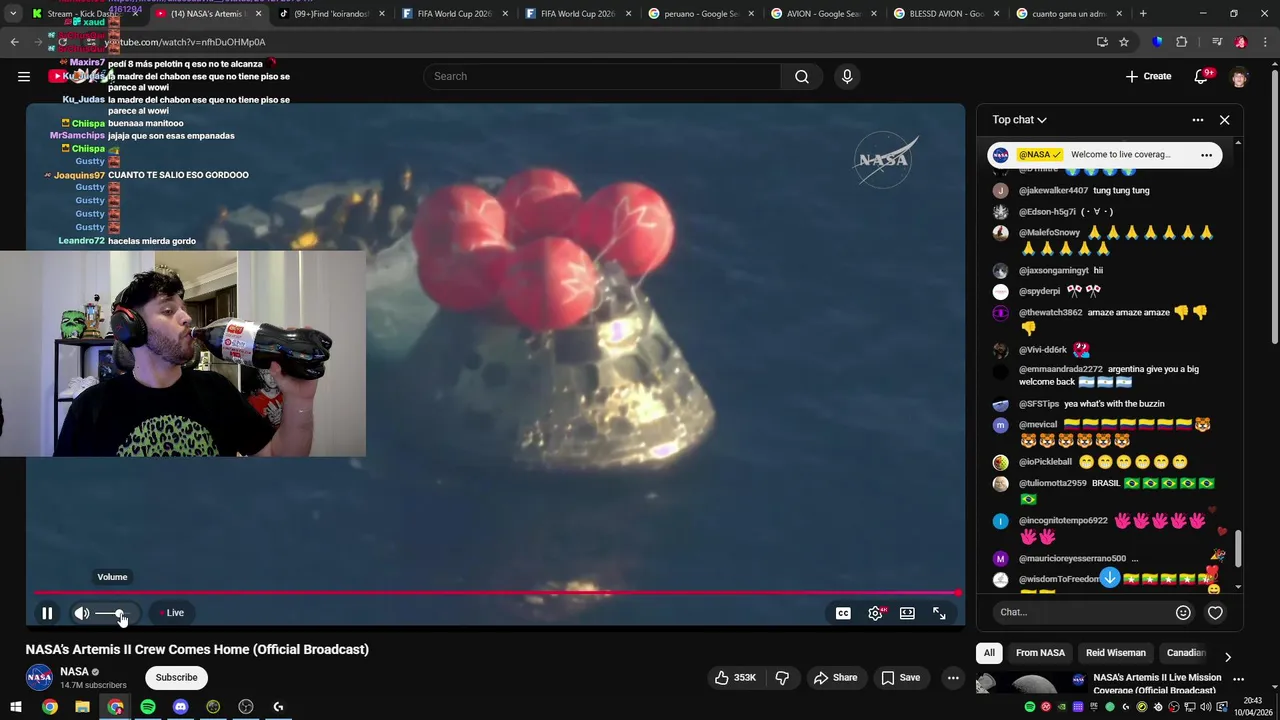Open the YouTube hamburger guide menu
Image resolution: width=1280 pixels, height=720 pixels.
click(x=24, y=76)
